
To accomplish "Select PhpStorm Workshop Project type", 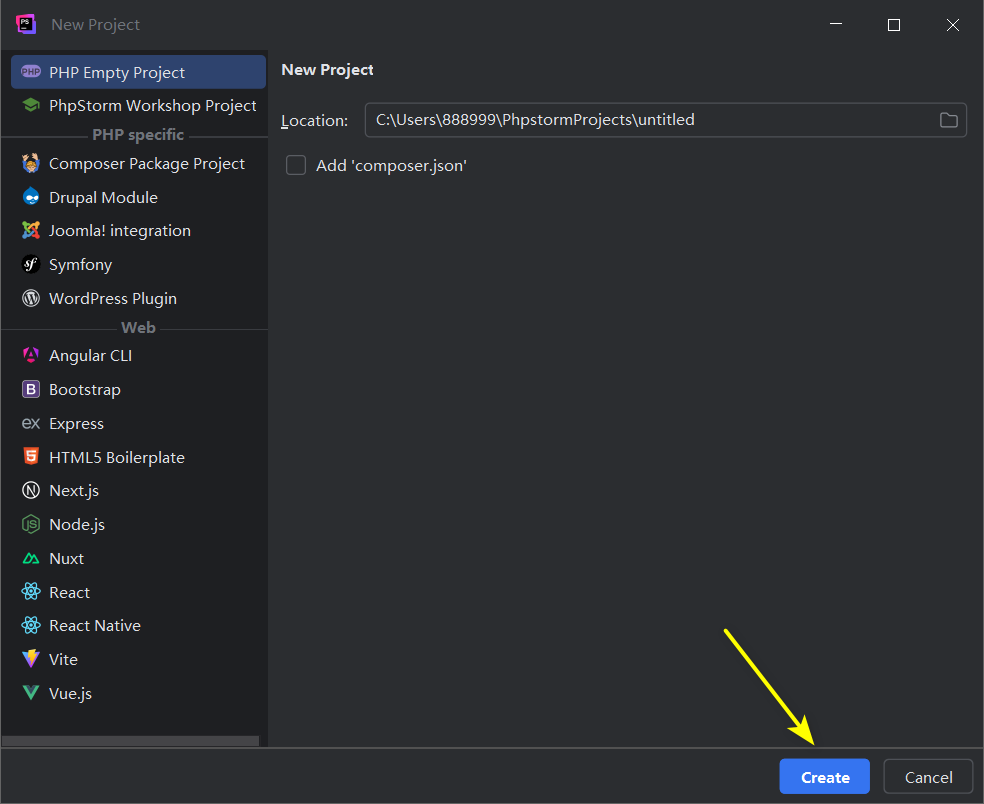I will [138, 105].
